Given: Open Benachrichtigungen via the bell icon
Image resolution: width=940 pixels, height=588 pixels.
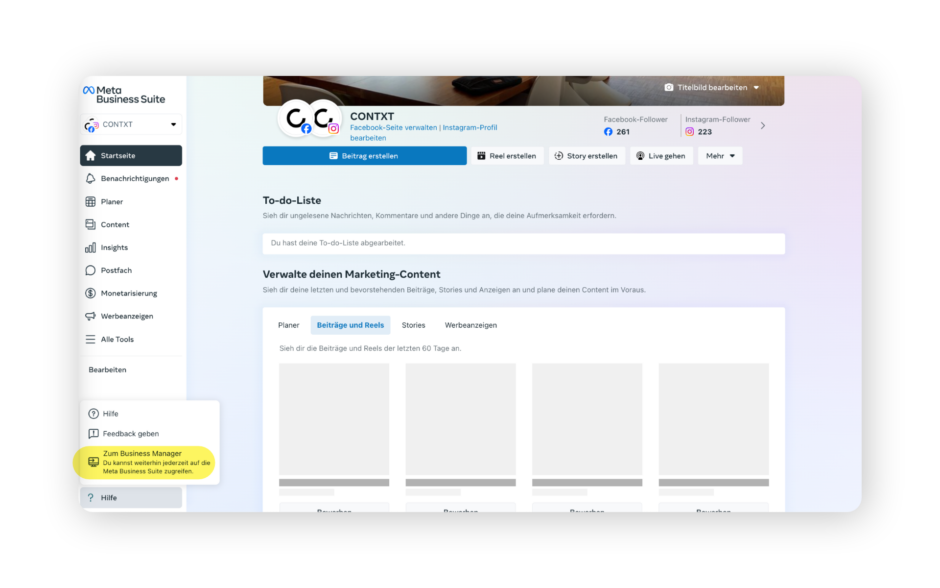Looking at the screenshot, I should tap(91, 179).
